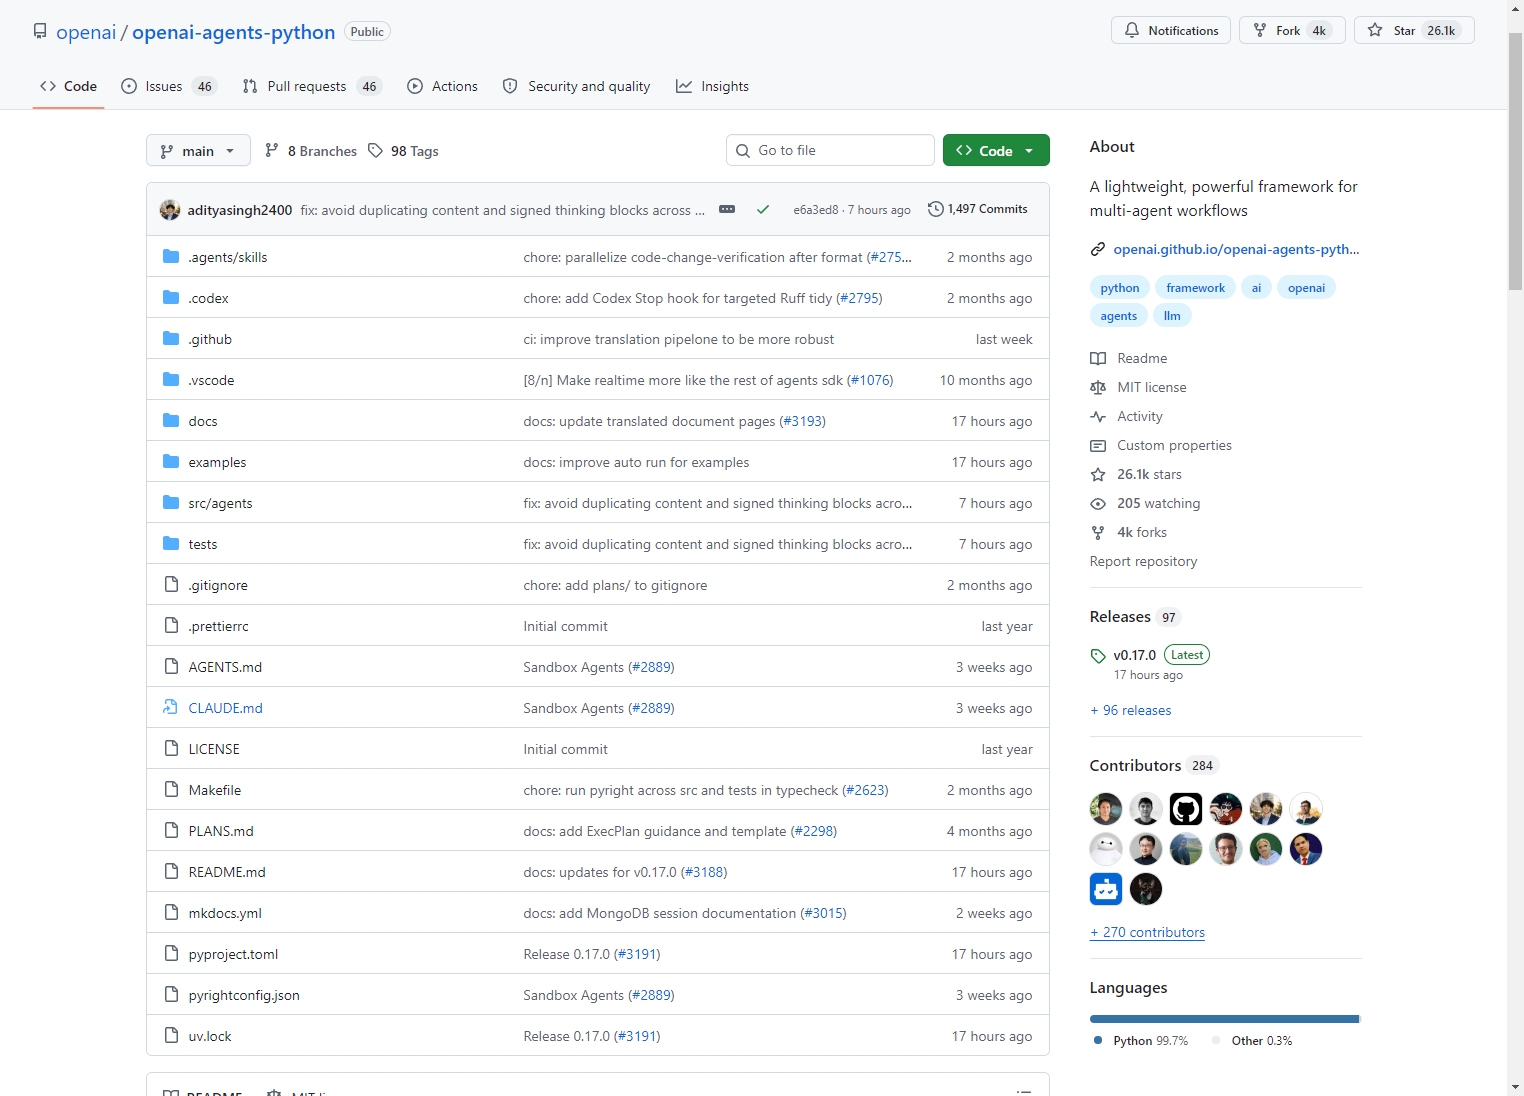Click the pyproject.toml file icon
The image size is (1524, 1096).
click(x=171, y=953)
